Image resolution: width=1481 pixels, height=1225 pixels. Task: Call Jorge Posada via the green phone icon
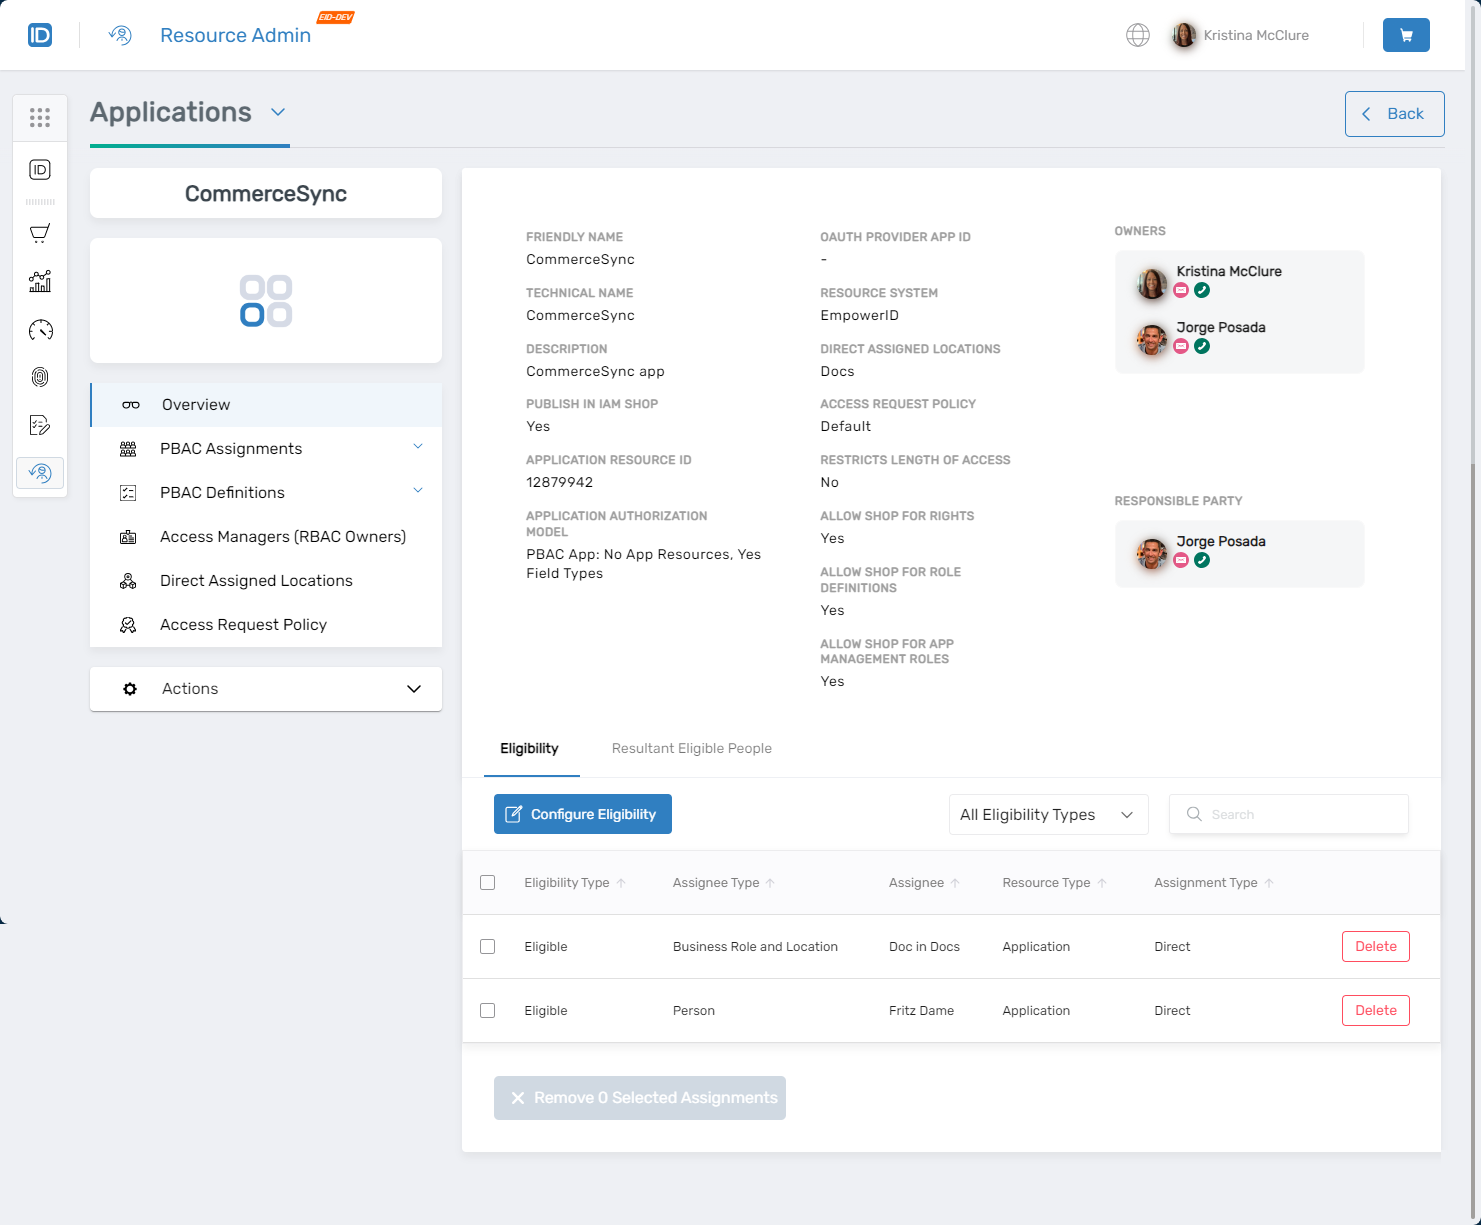coord(1202,346)
